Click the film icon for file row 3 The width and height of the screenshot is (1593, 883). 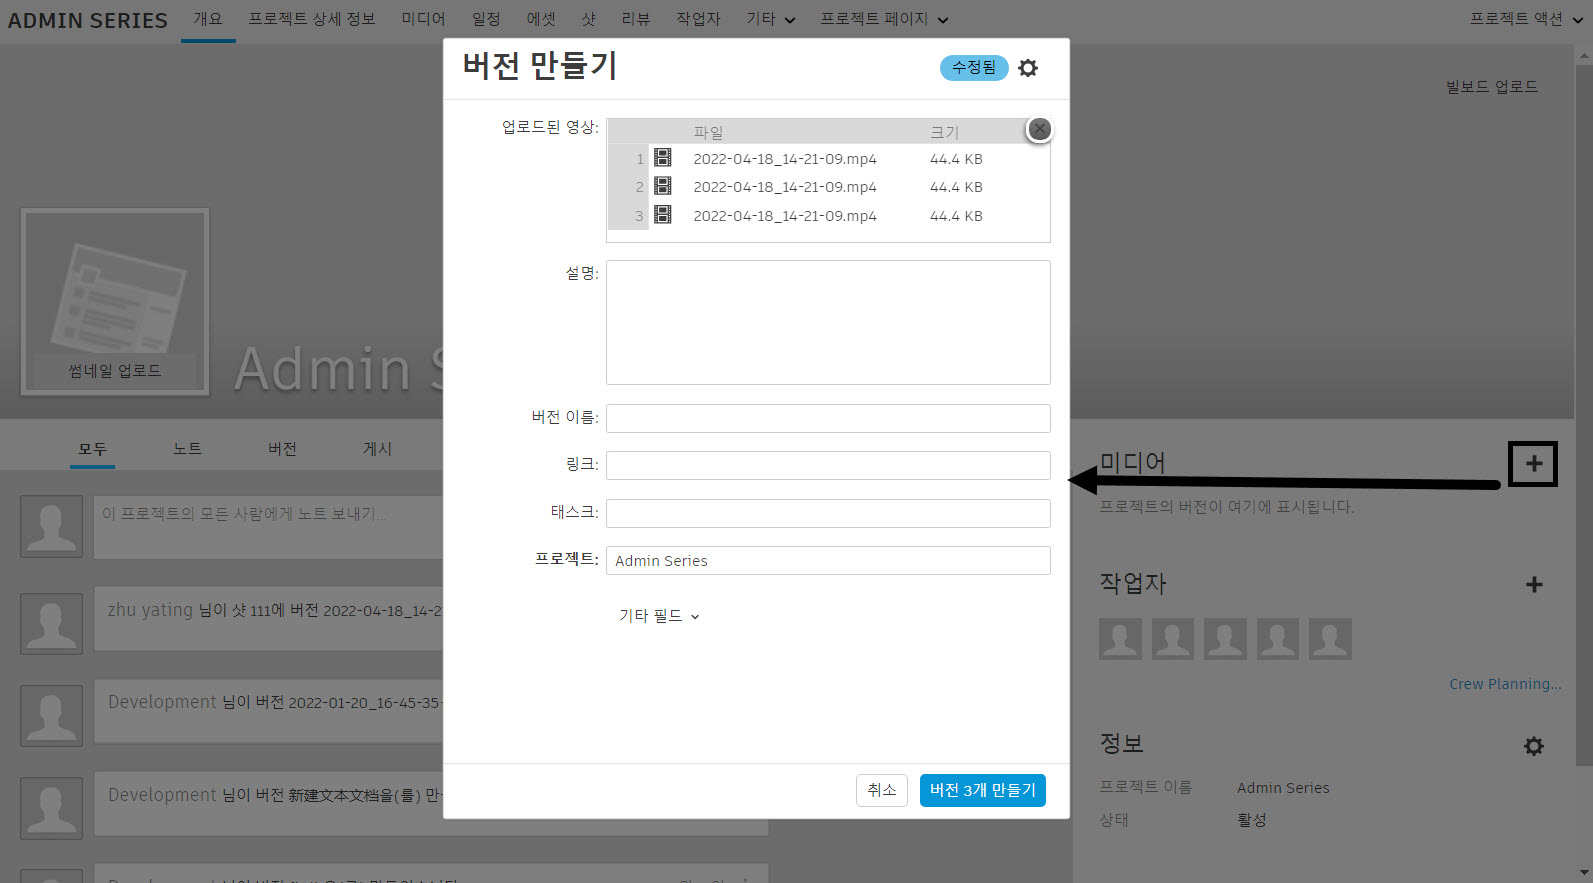[663, 215]
